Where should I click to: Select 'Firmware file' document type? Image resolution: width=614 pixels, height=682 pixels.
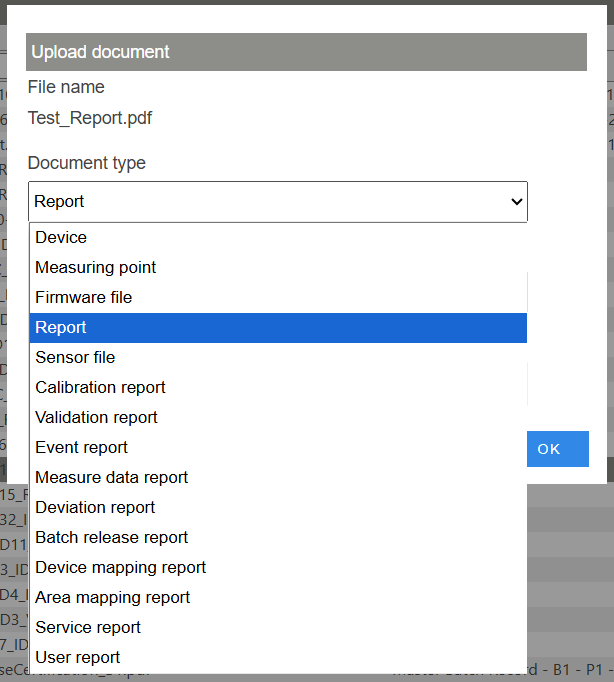click(x=278, y=298)
